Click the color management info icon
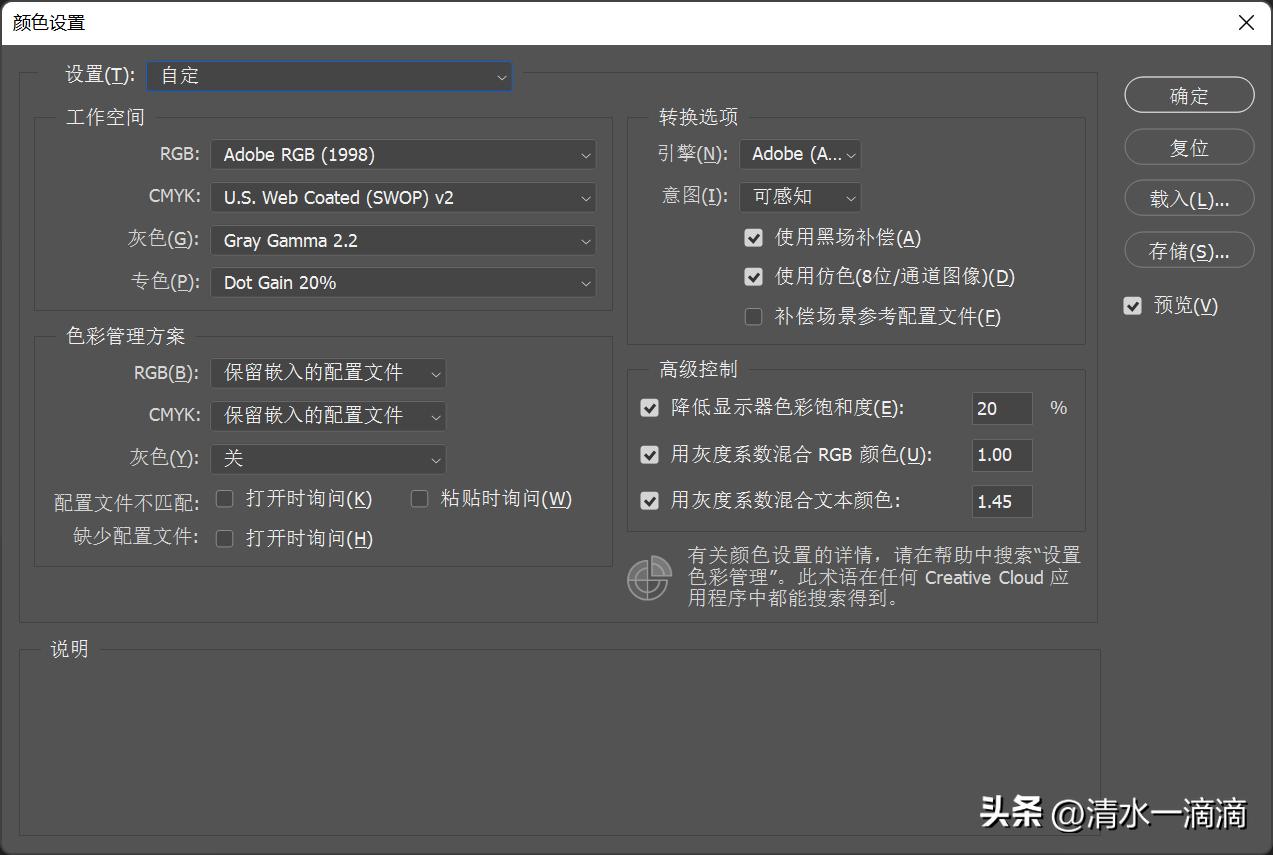The width and height of the screenshot is (1273, 855). click(648, 578)
